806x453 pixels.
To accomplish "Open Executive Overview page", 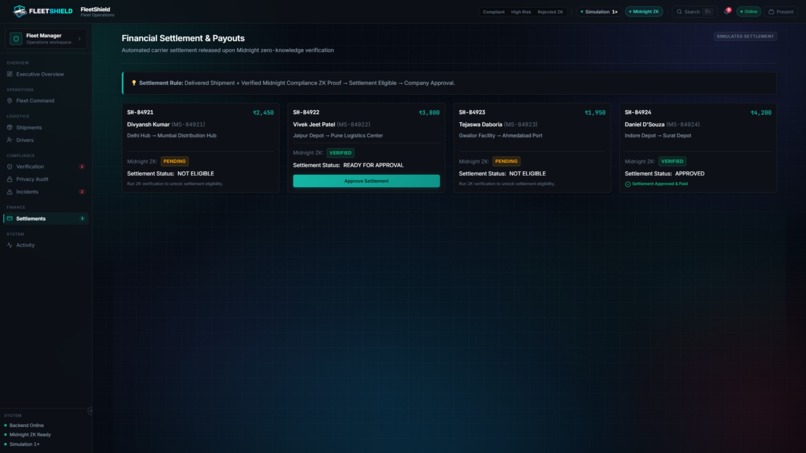I will 46,74.
